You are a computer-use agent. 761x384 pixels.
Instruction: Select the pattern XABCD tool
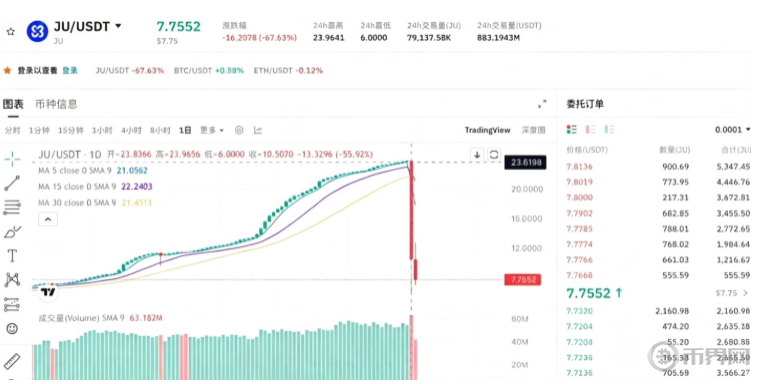pos(12,280)
